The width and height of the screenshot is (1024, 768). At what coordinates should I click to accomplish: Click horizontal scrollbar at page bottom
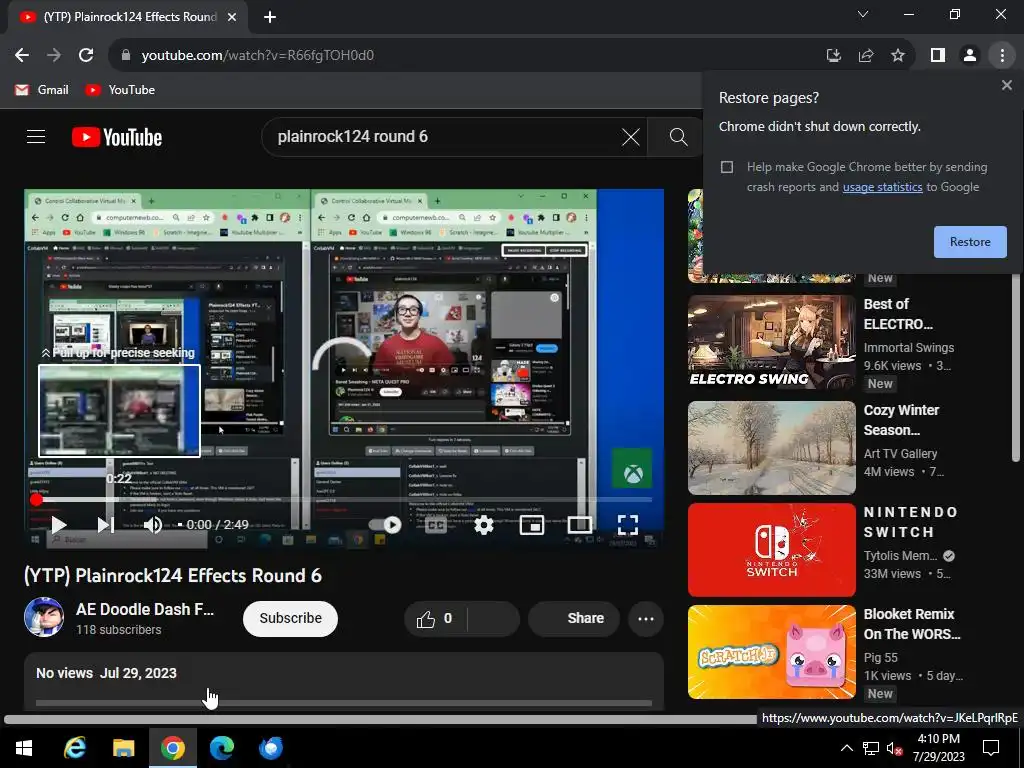pyautogui.click(x=379, y=719)
